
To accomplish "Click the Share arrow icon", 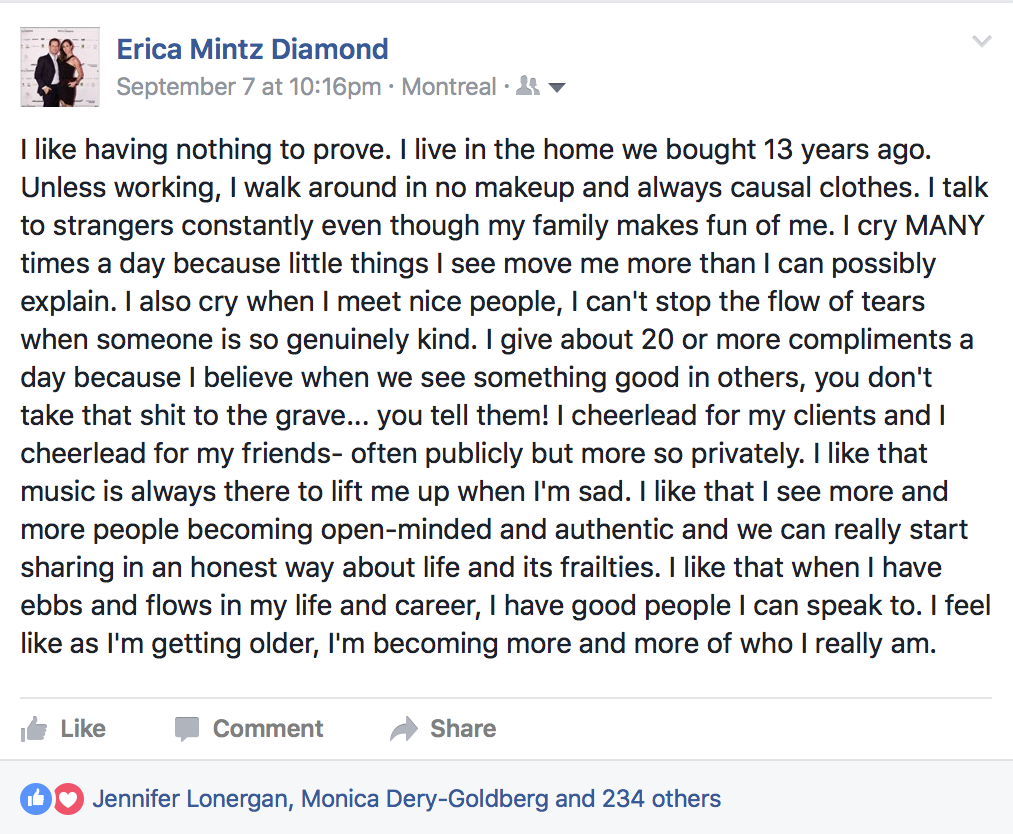I will (x=404, y=729).
